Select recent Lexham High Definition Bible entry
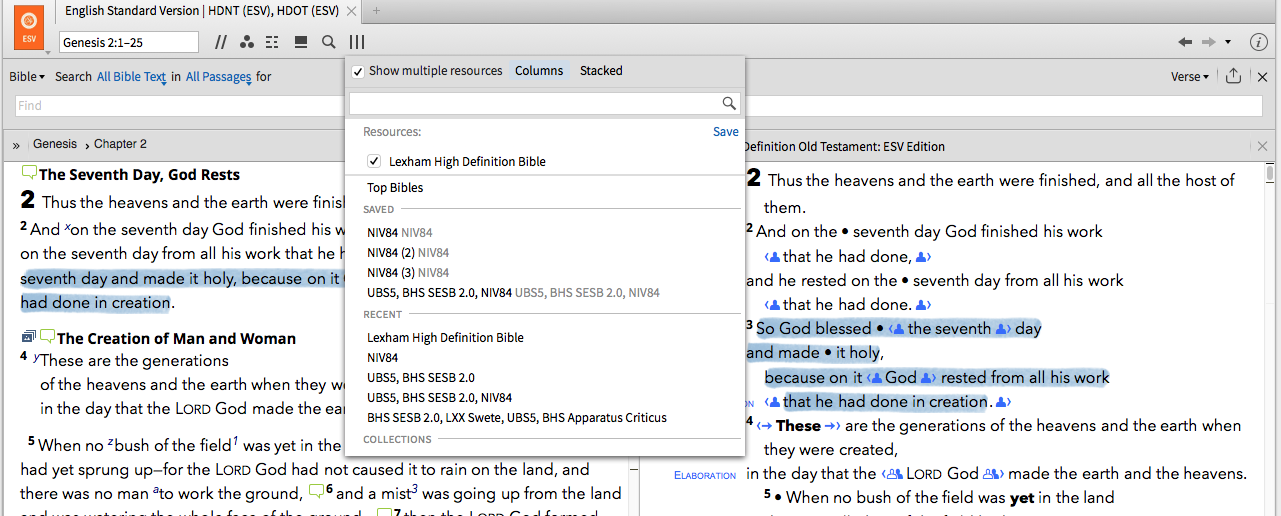Screen dimensions: 1281x516 coord(447,338)
